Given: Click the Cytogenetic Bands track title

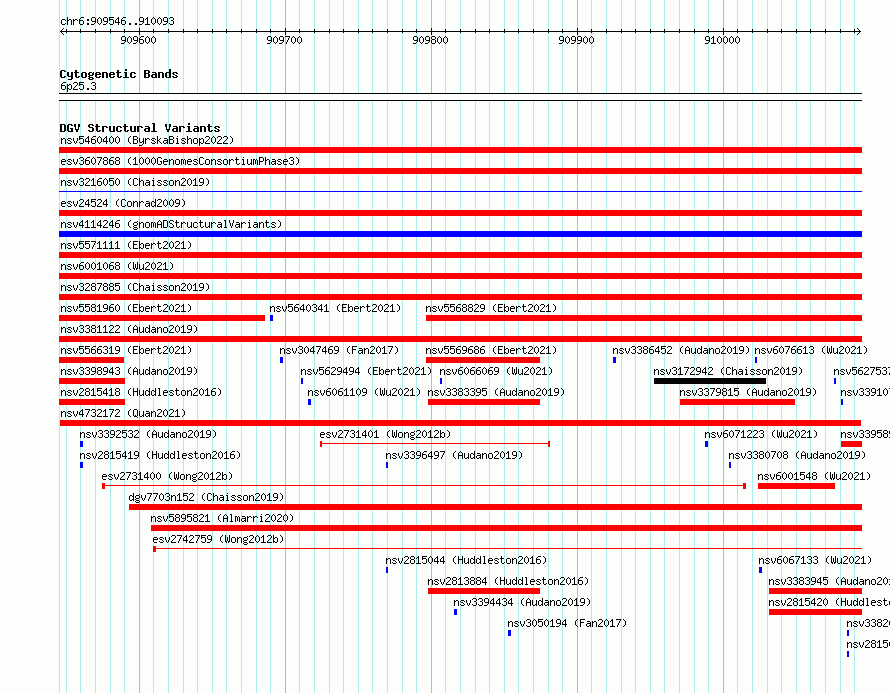Looking at the screenshot, I should pos(119,74).
